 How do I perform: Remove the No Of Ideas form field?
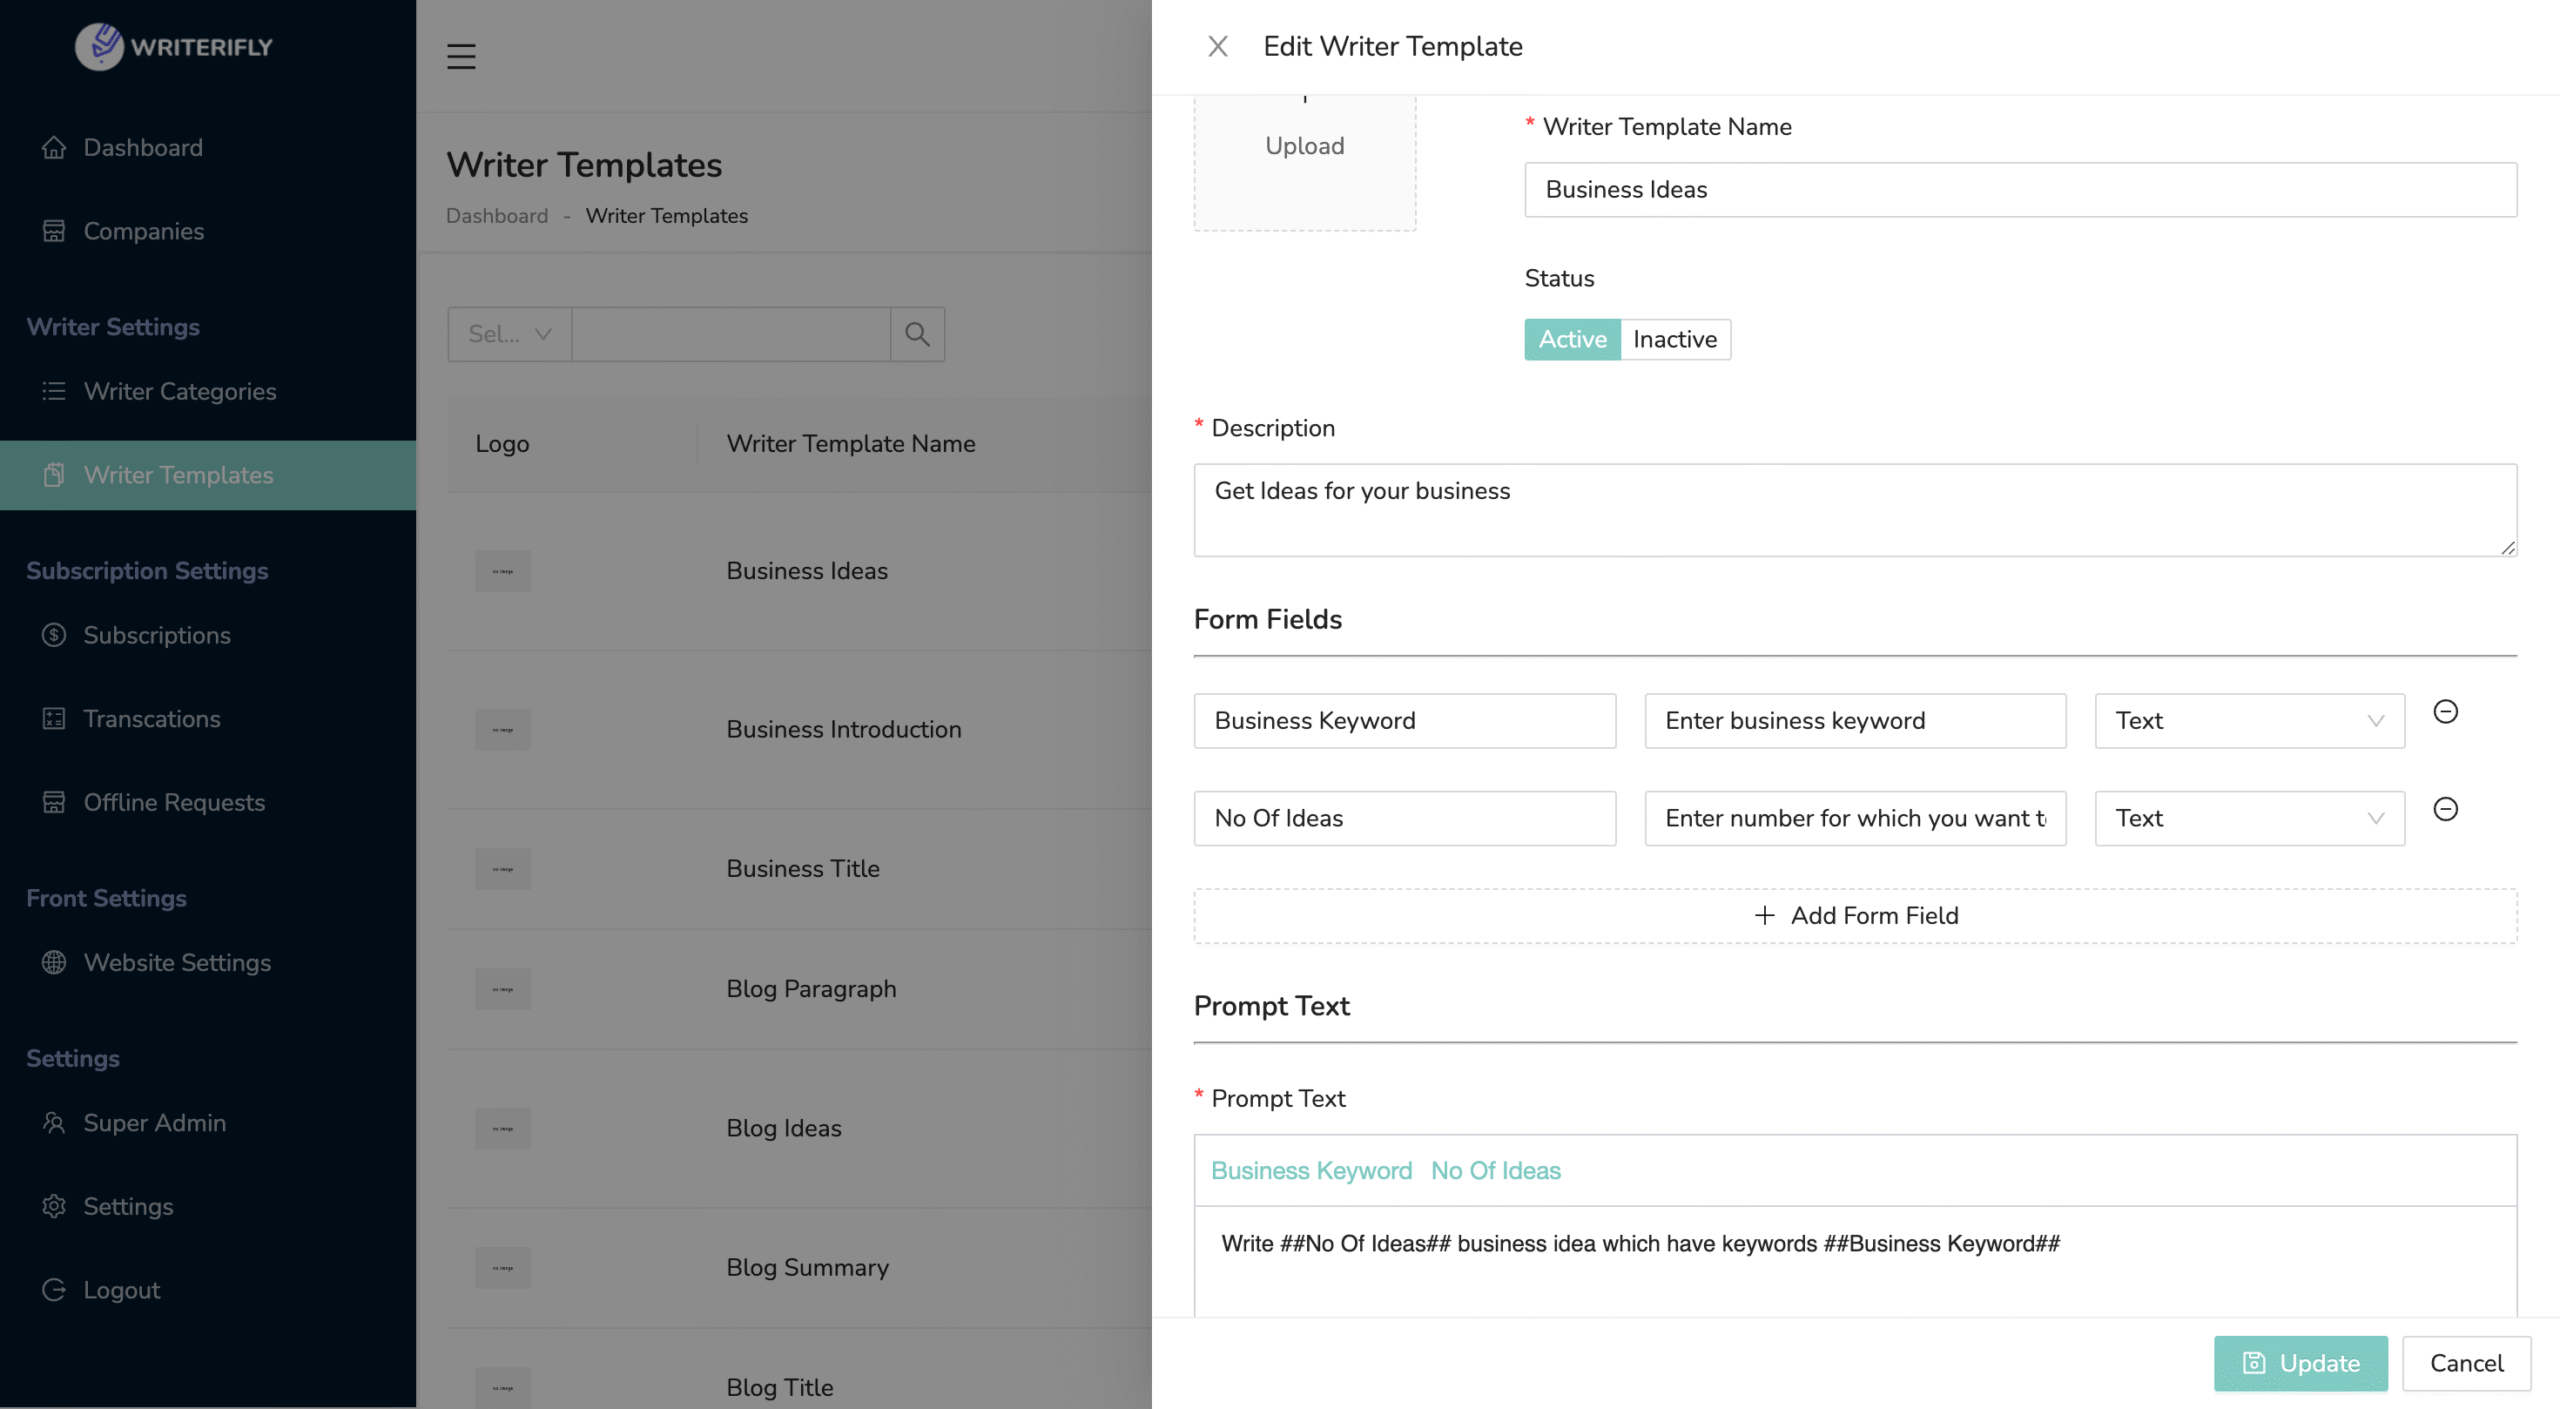(2445, 809)
